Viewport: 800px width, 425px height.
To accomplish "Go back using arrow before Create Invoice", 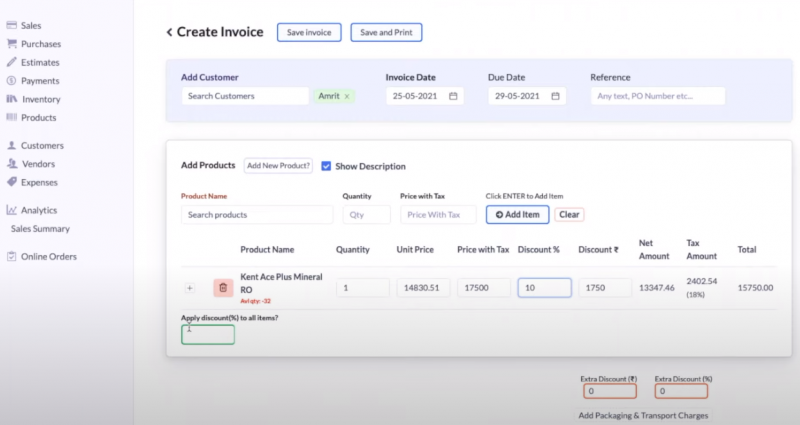I will (x=169, y=33).
